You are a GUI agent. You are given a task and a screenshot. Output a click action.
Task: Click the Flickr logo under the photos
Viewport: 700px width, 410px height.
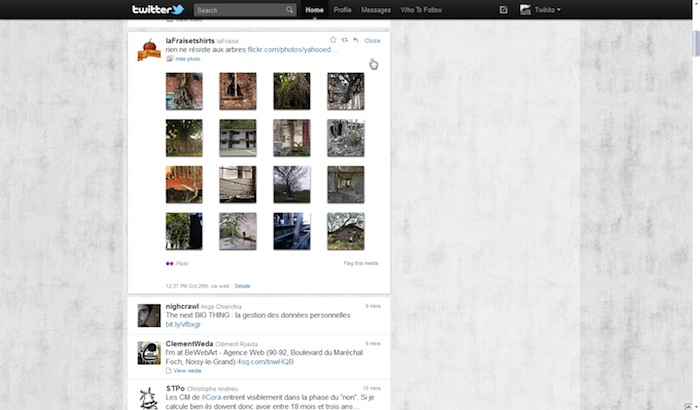coord(169,263)
